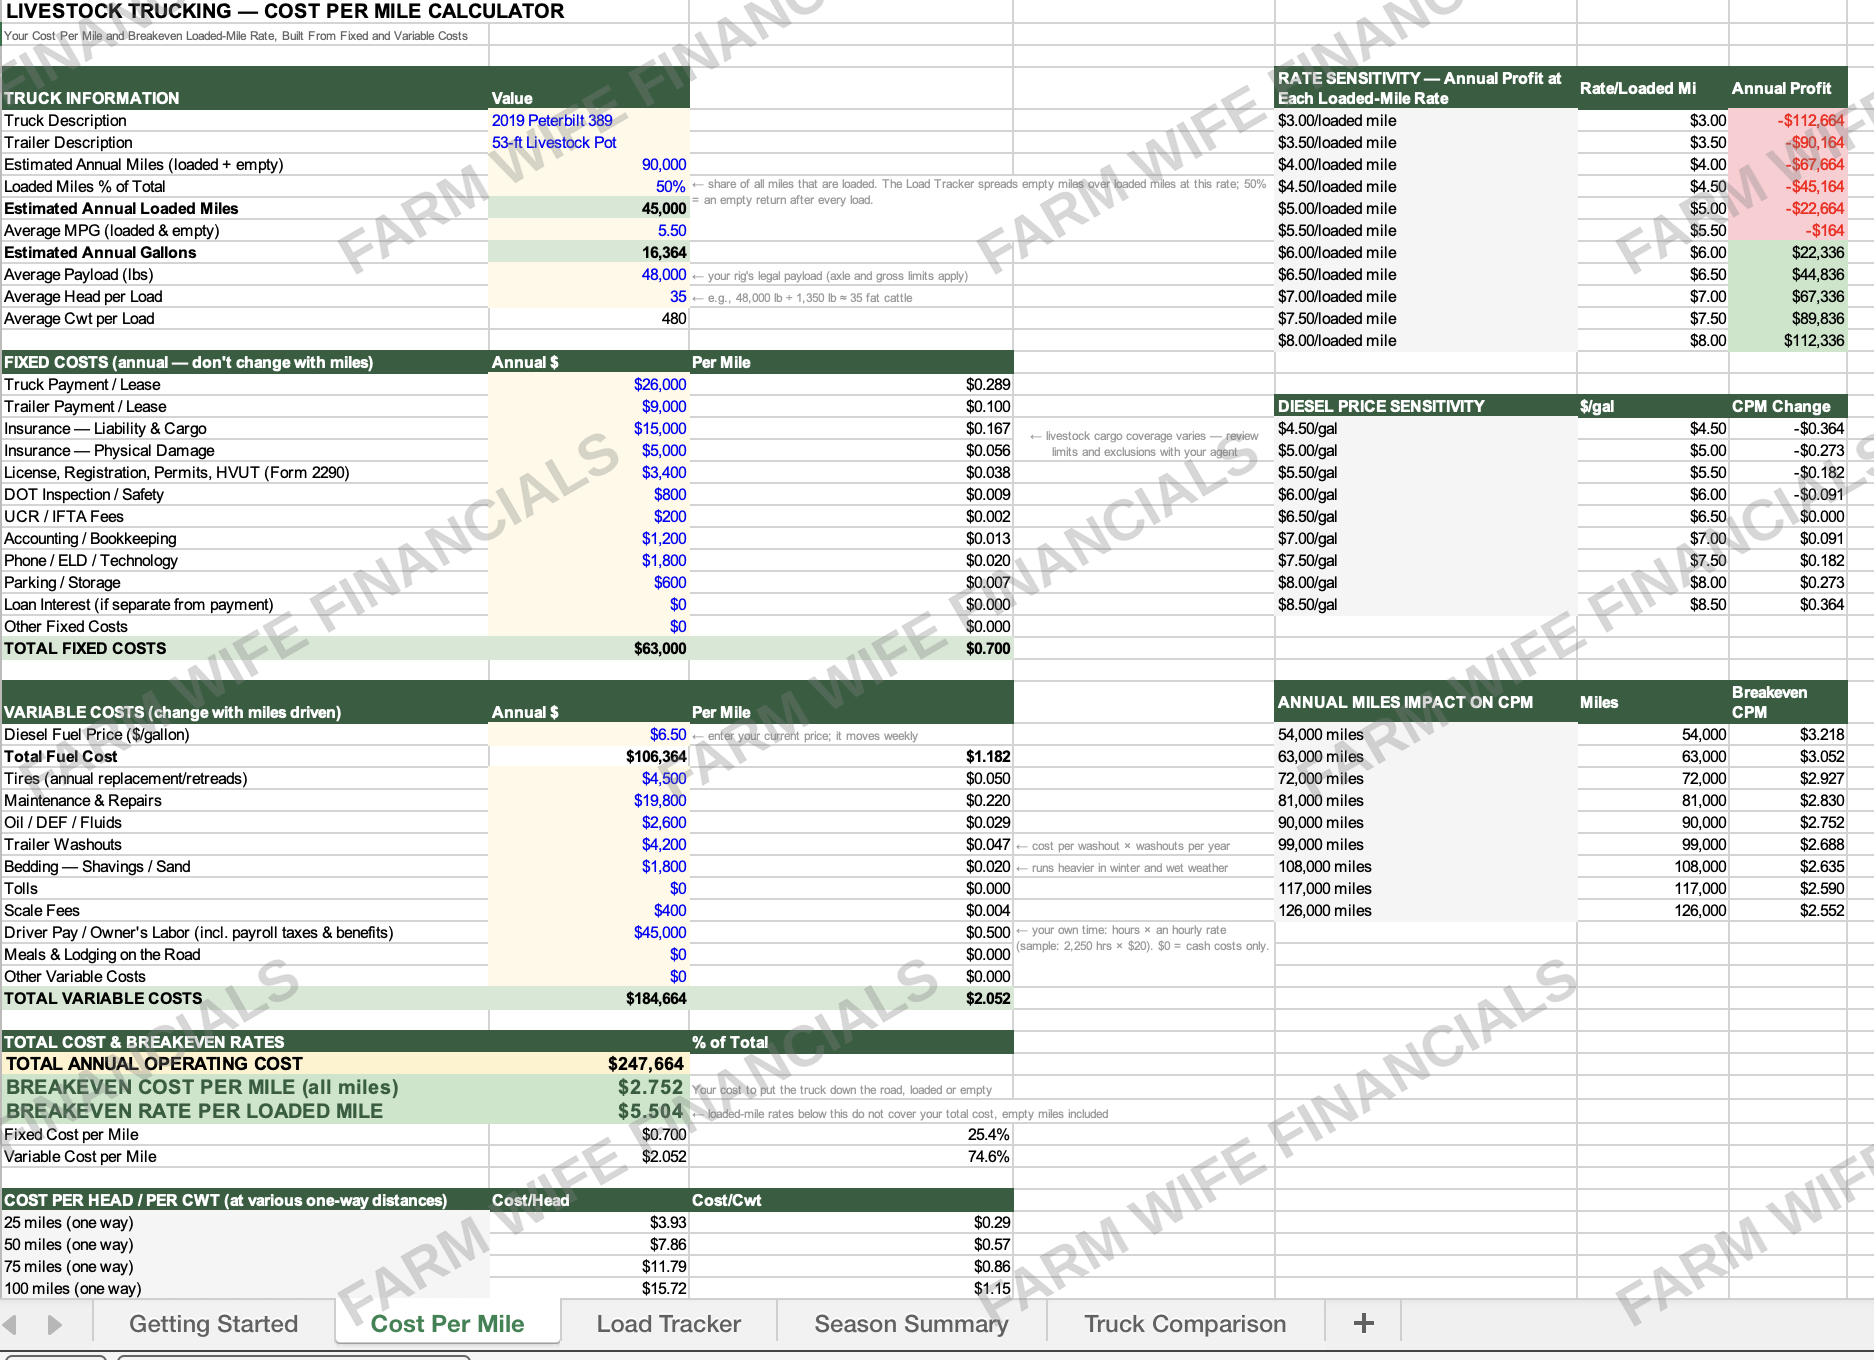Open the Getting Started tab
Image resolution: width=1874 pixels, height=1360 pixels.
click(x=213, y=1324)
